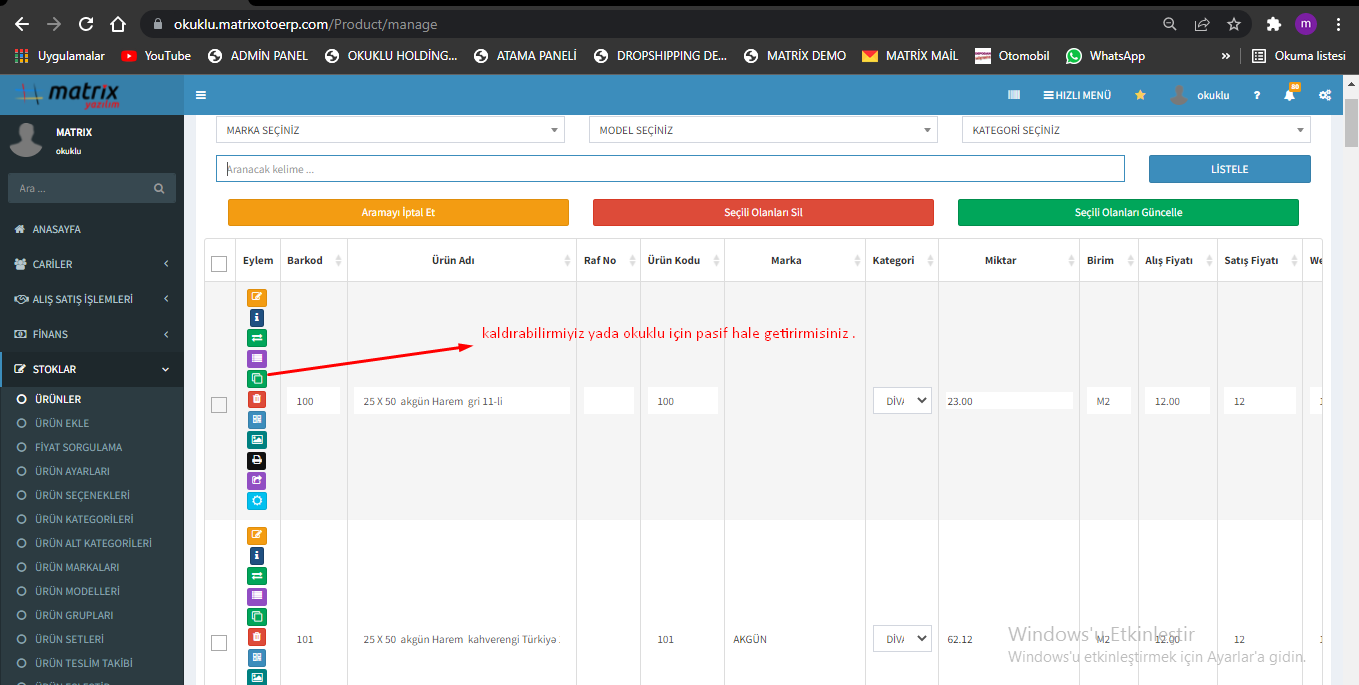The height and width of the screenshot is (685, 1359).
Task: Click the green copy icon for product 100
Action: pos(257,379)
